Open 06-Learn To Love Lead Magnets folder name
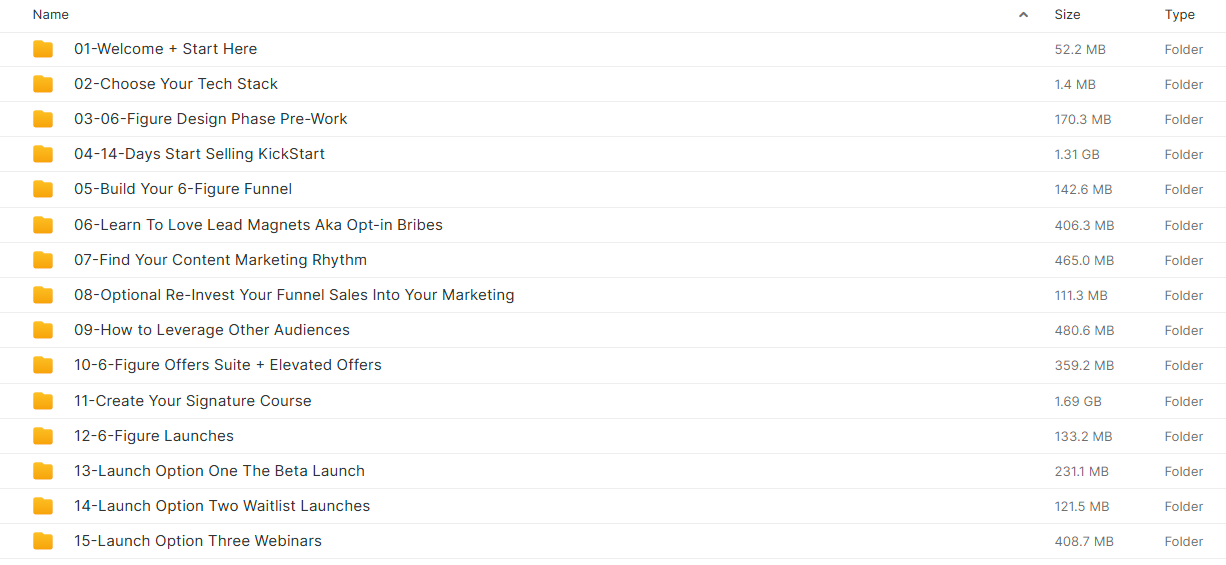This screenshot has height=565, width=1226. 258,225
